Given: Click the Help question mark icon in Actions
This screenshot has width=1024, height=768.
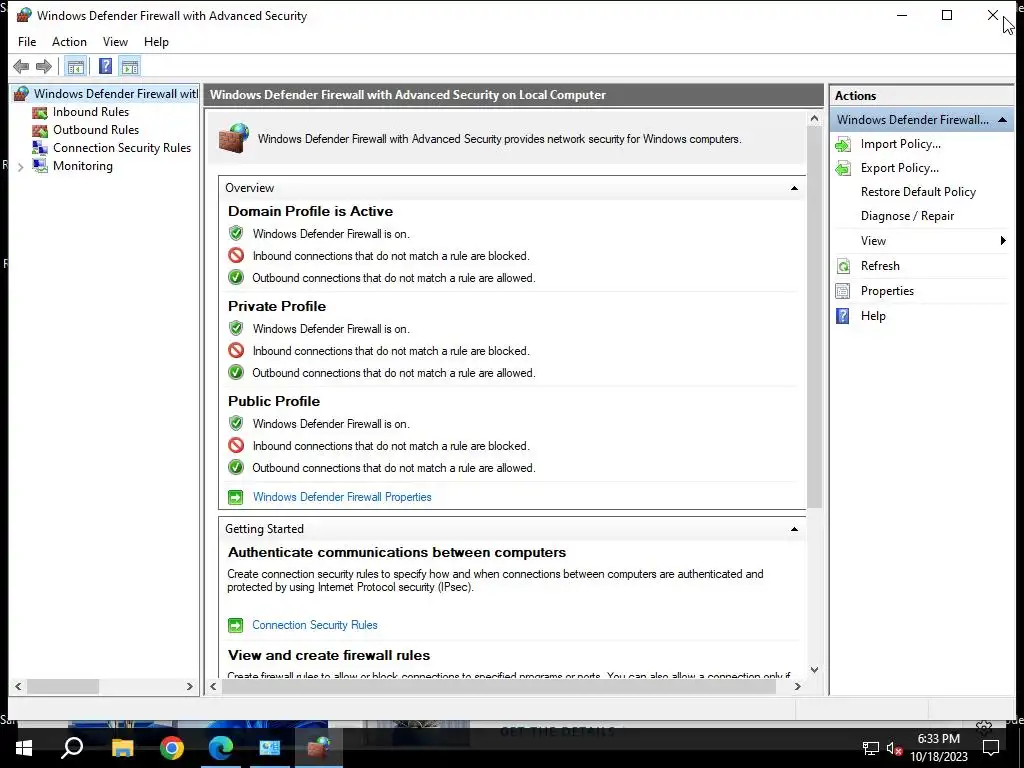Looking at the screenshot, I should coord(843,316).
